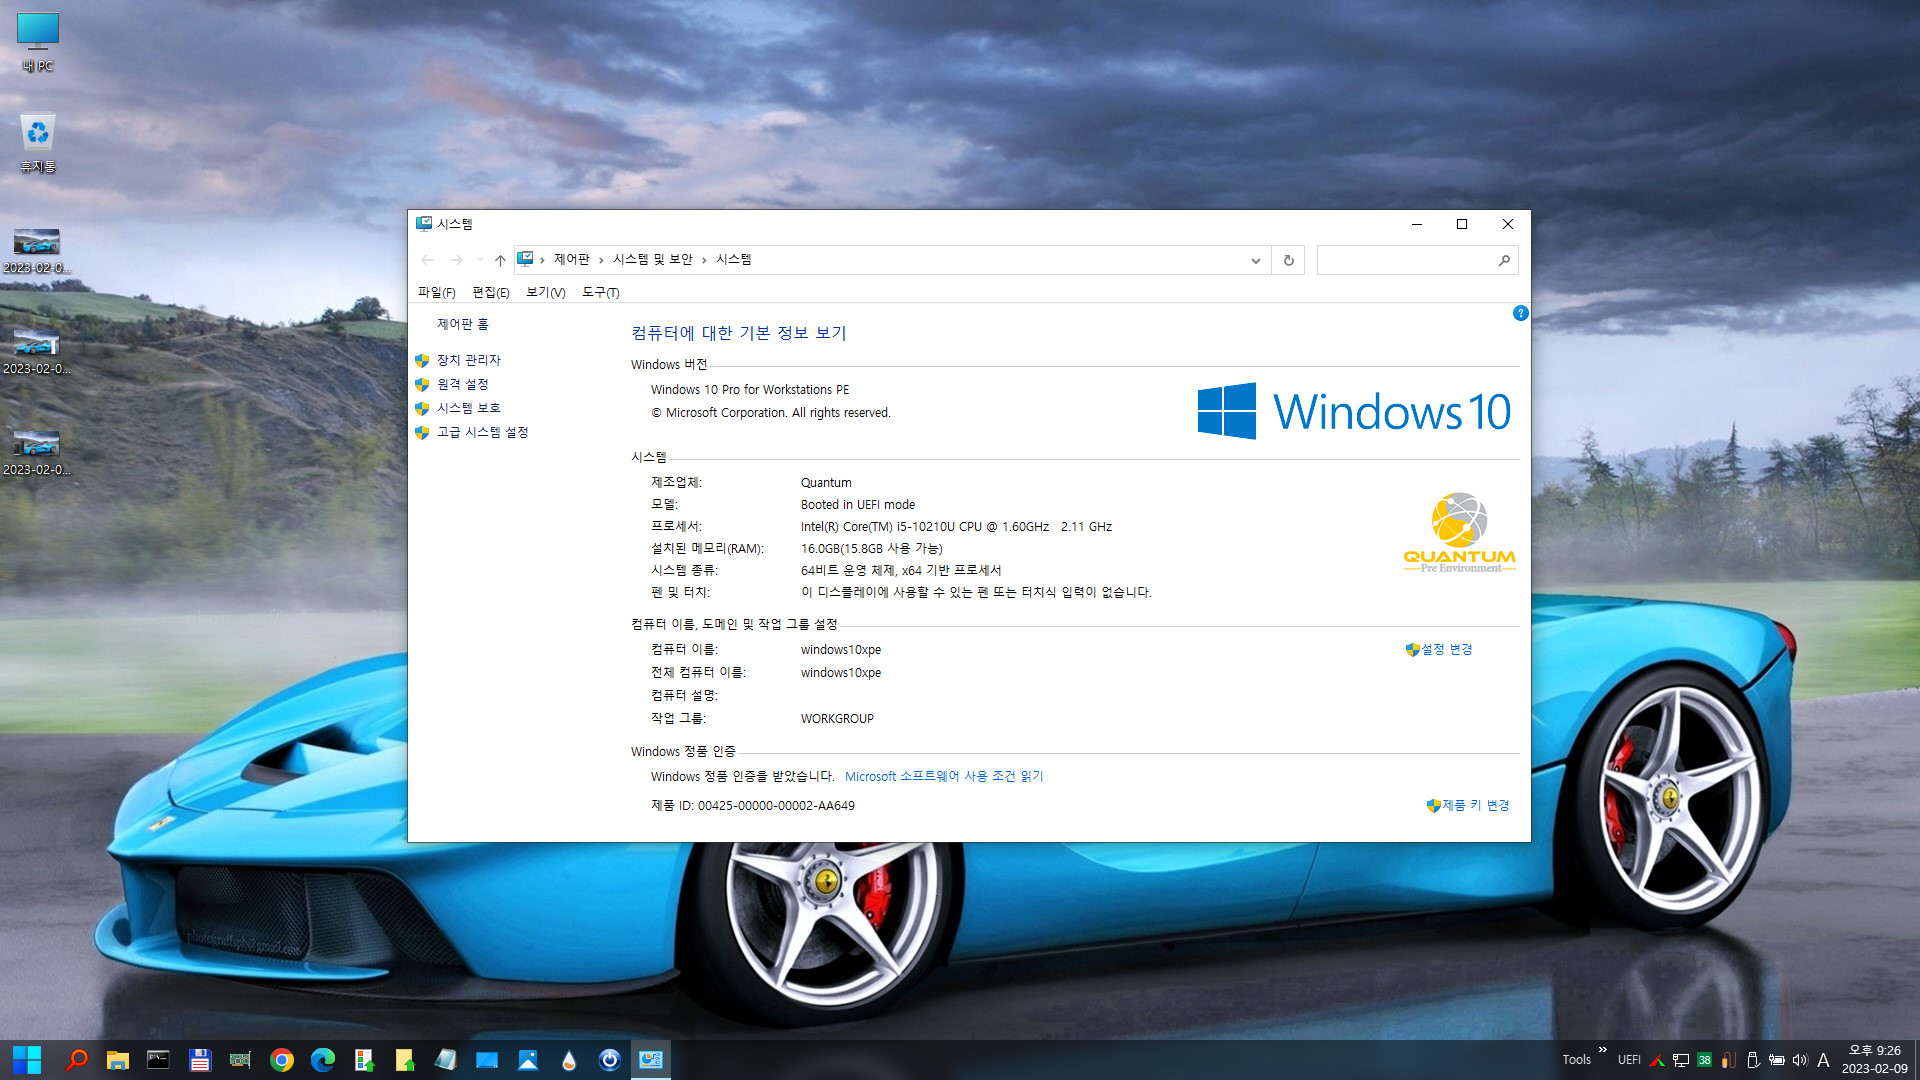Click the green 38 temperature tray icon
The image size is (1920, 1080).
pos(1705,1060)
